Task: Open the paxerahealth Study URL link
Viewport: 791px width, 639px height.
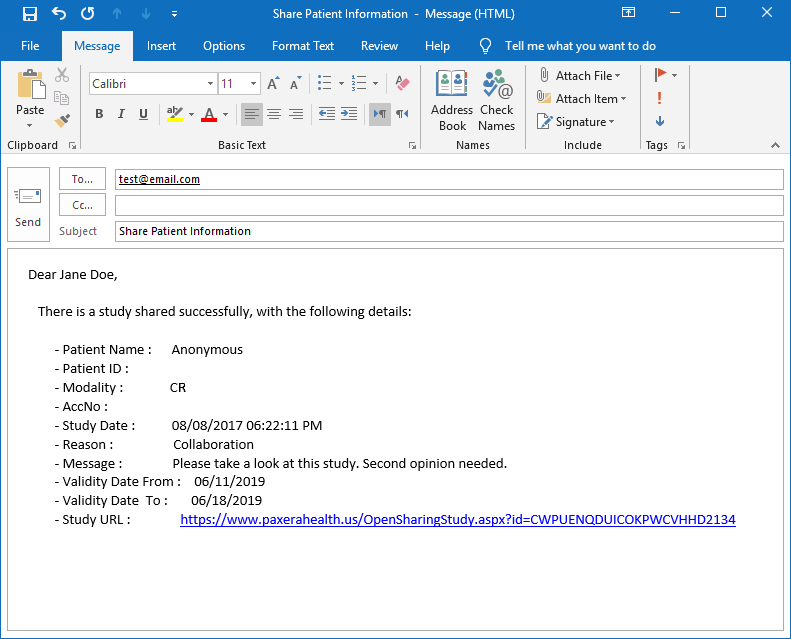Action: tap(457, 519)
